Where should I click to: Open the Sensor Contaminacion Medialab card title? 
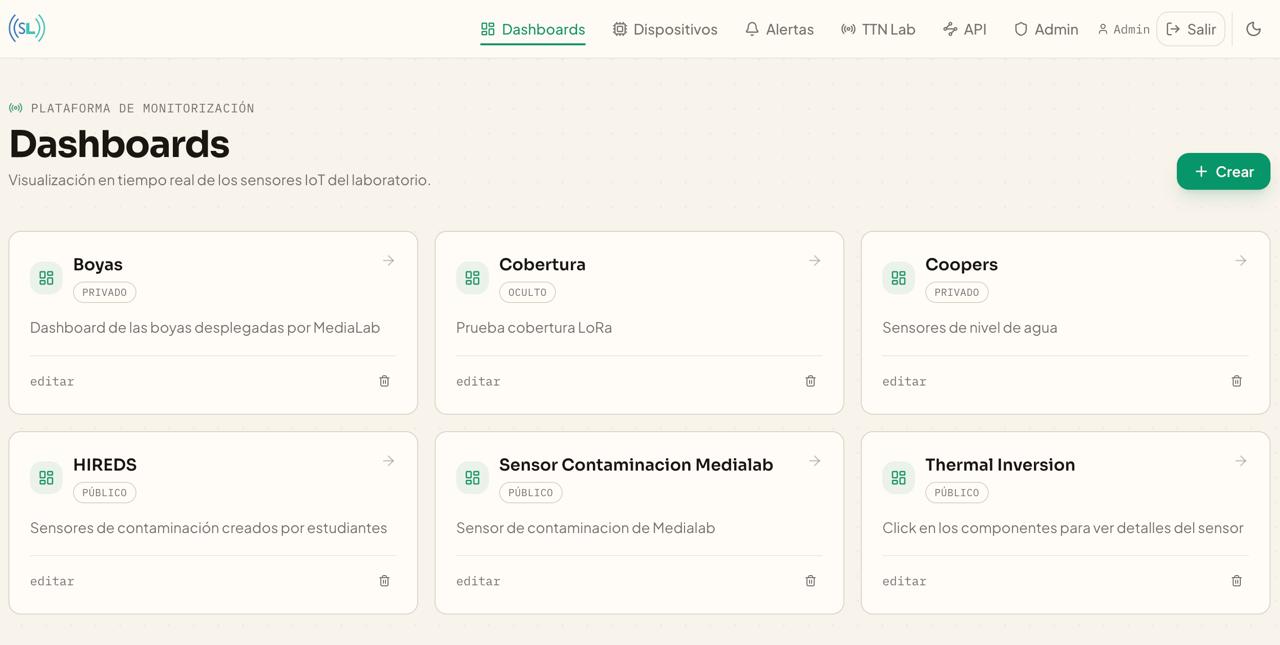coord(635,465)
